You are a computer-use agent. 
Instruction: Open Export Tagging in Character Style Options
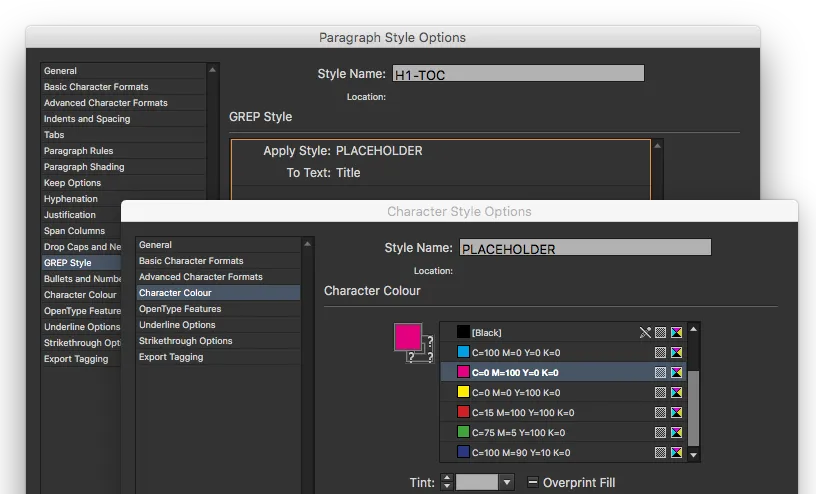[x=218, y=357]
